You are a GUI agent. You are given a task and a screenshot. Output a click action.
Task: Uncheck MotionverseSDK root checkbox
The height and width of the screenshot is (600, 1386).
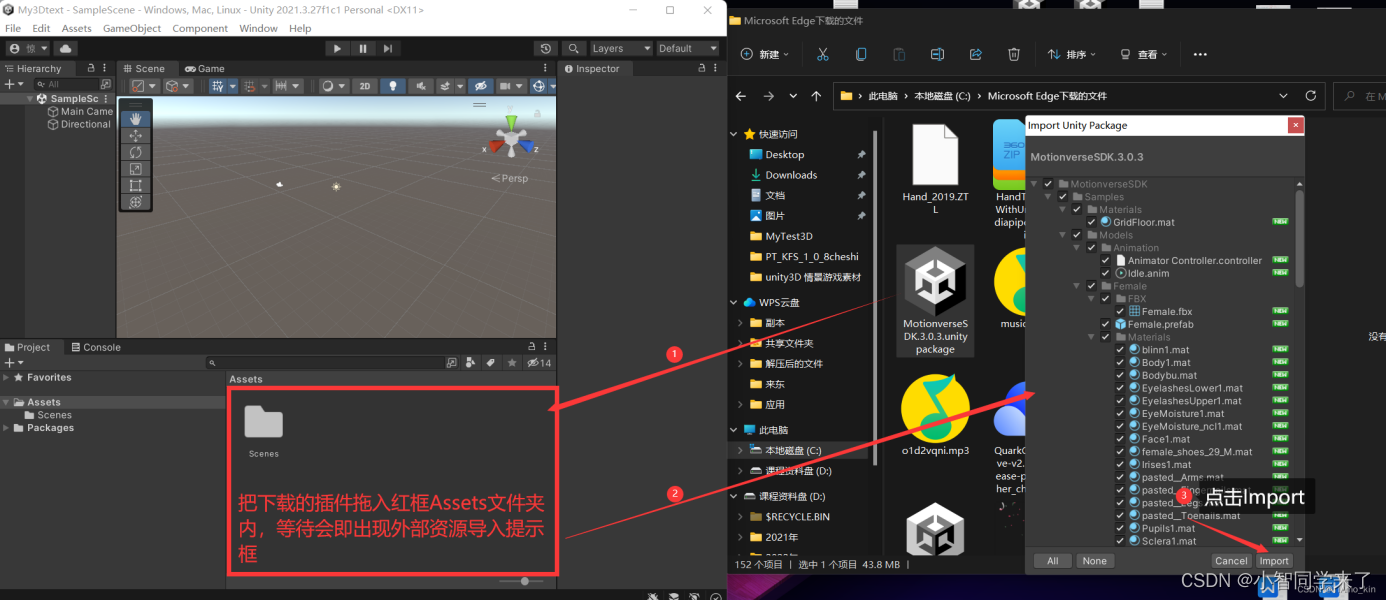pos(1048,184)
